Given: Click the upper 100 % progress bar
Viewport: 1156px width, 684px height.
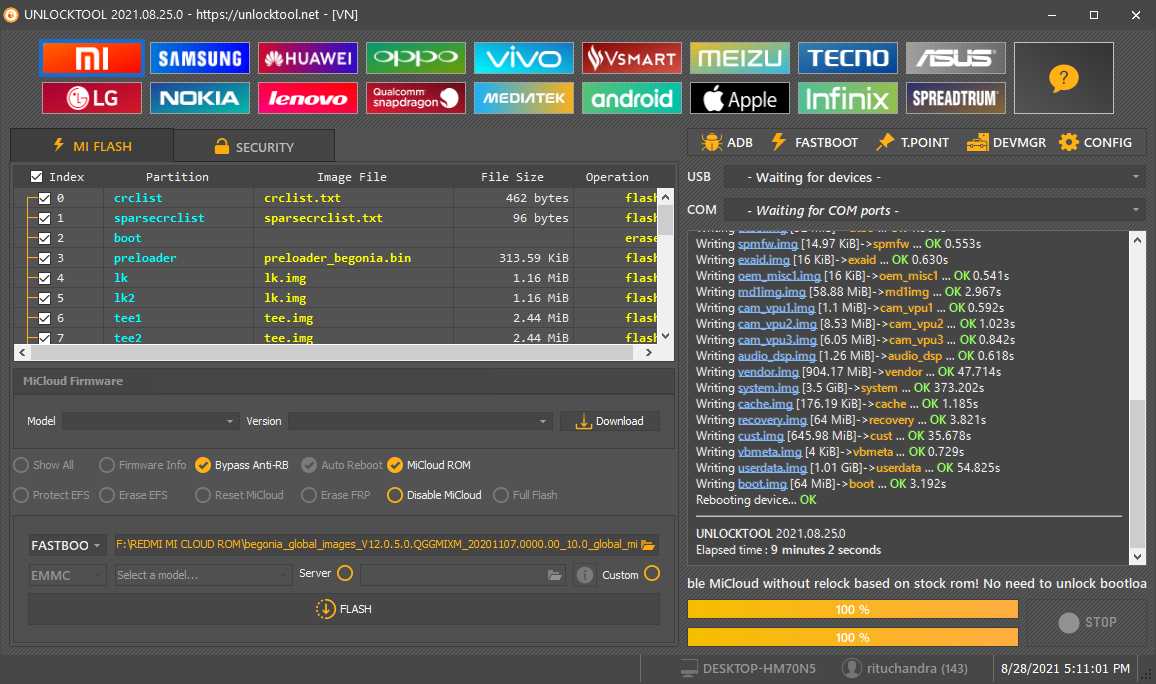Looking at the screenshot, I should [852, 610].
